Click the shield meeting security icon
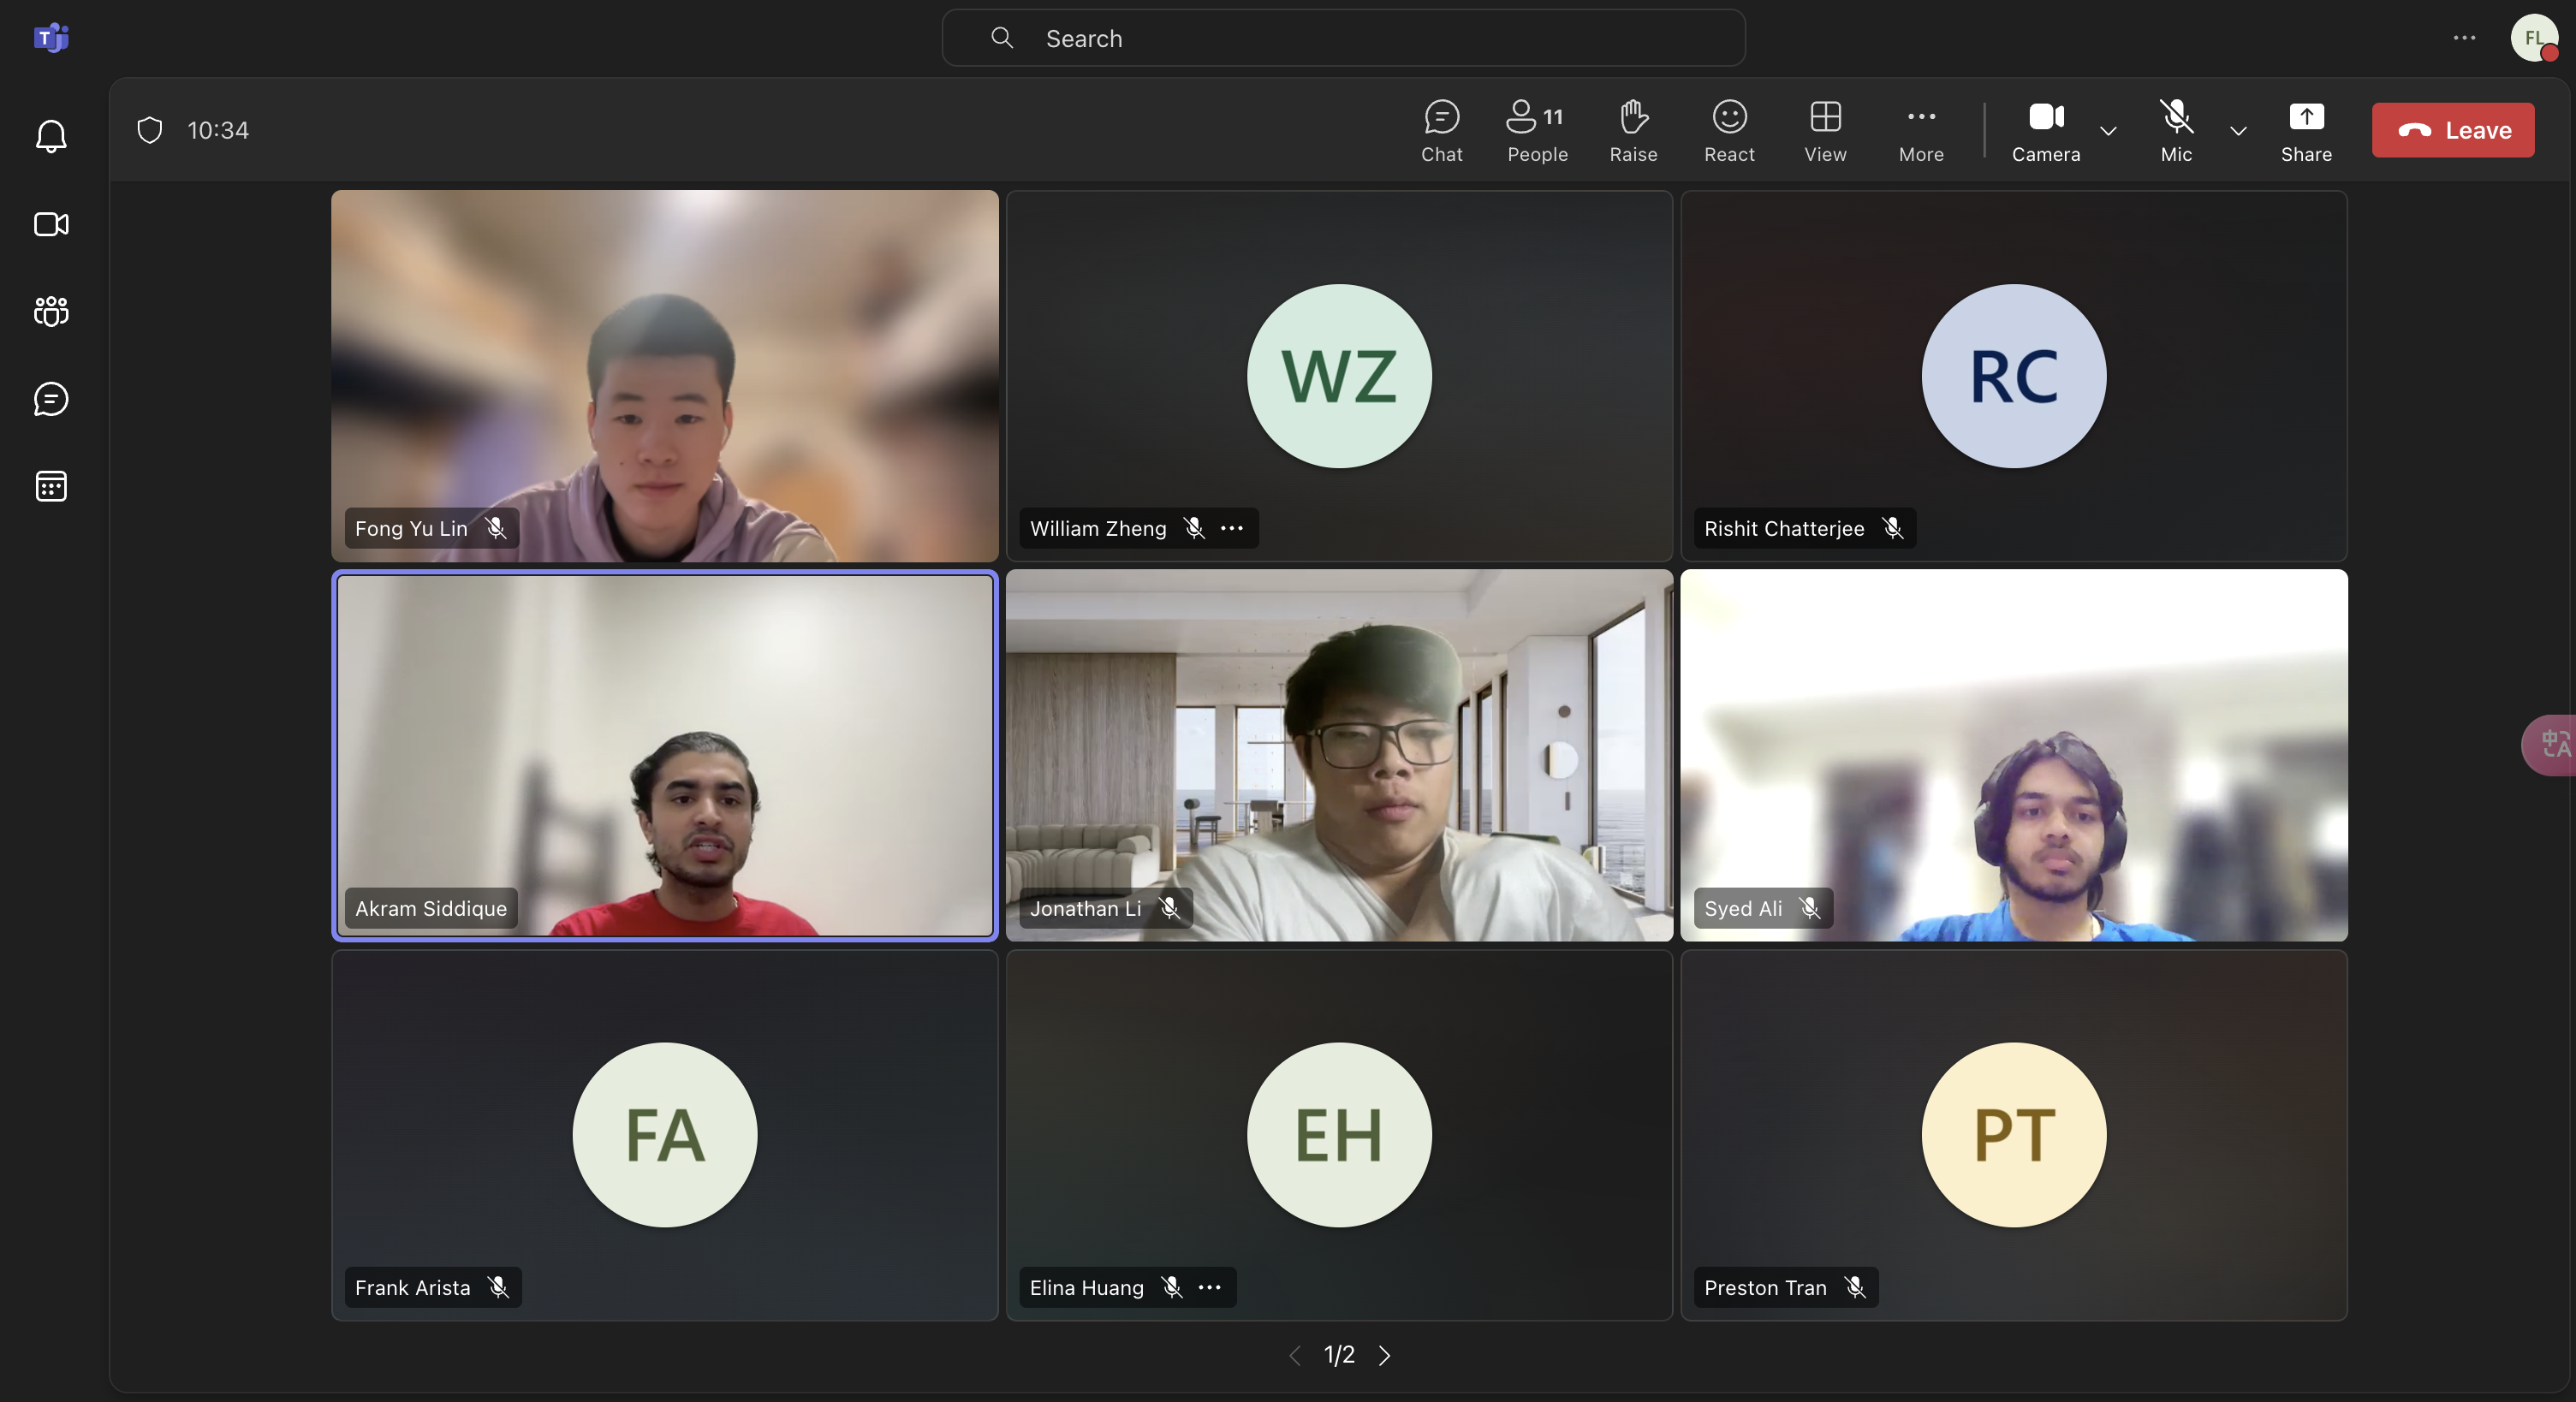Screen dimensions: 2576x1402 (x=150, y=130)
